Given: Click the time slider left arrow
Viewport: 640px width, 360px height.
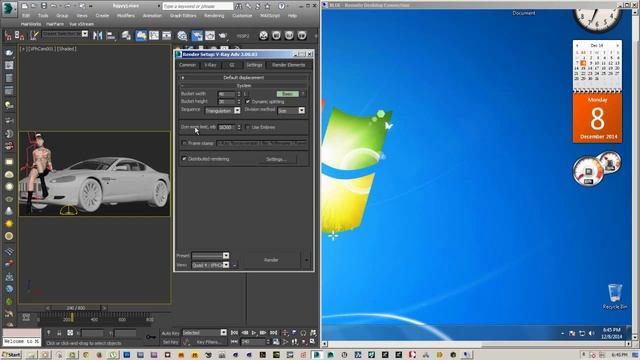Looking at the screenshot, I should point(48,308).
